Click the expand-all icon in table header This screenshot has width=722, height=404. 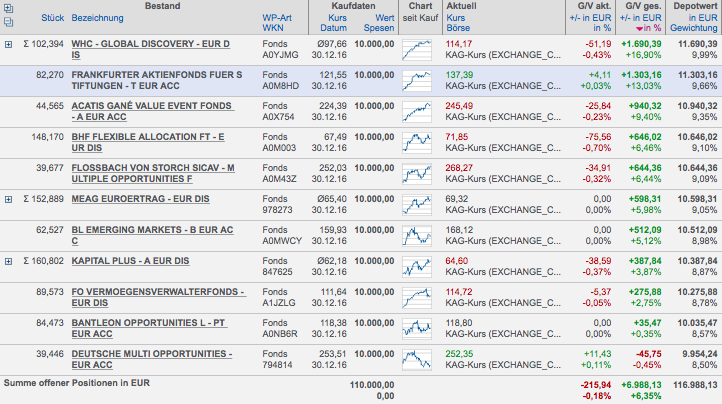coord(8,8)
